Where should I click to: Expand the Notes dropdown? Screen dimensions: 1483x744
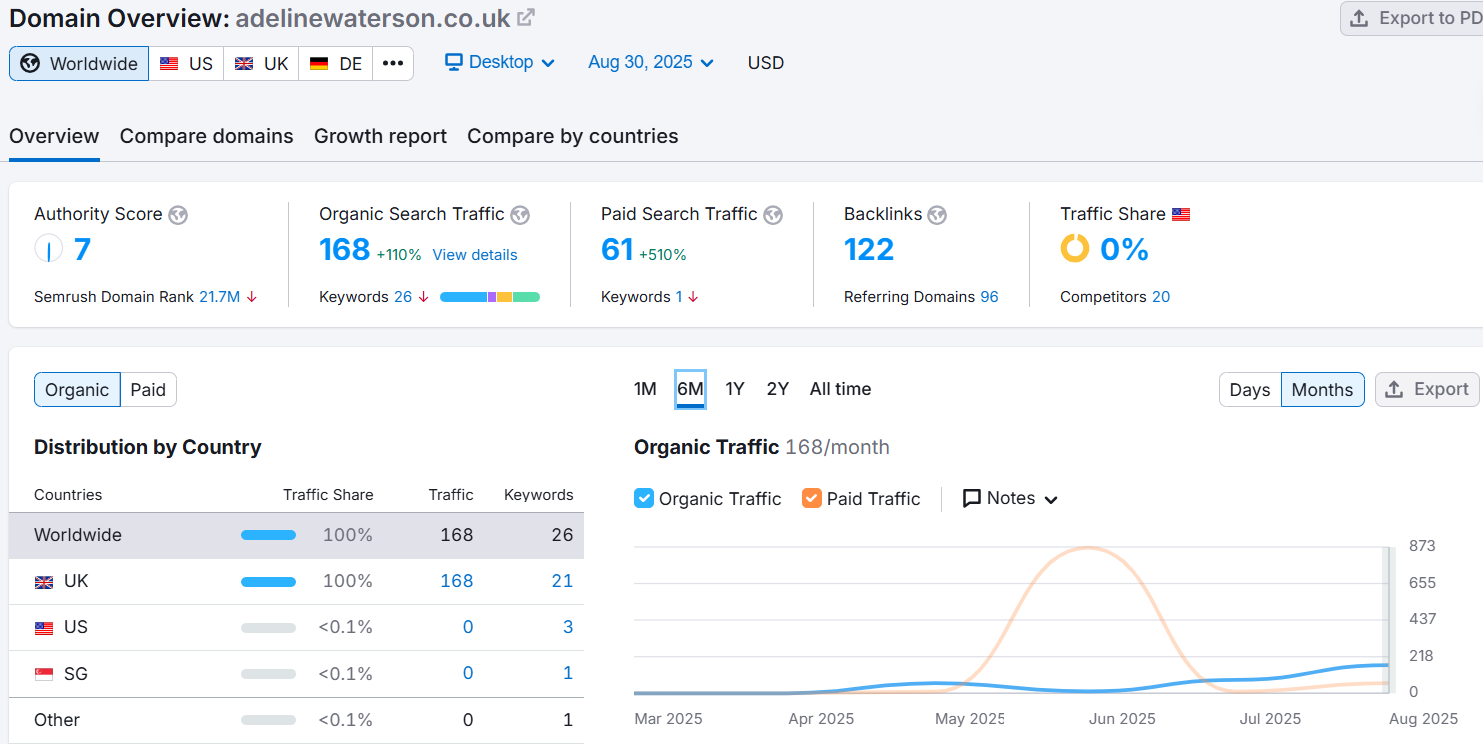[1010, 498]
